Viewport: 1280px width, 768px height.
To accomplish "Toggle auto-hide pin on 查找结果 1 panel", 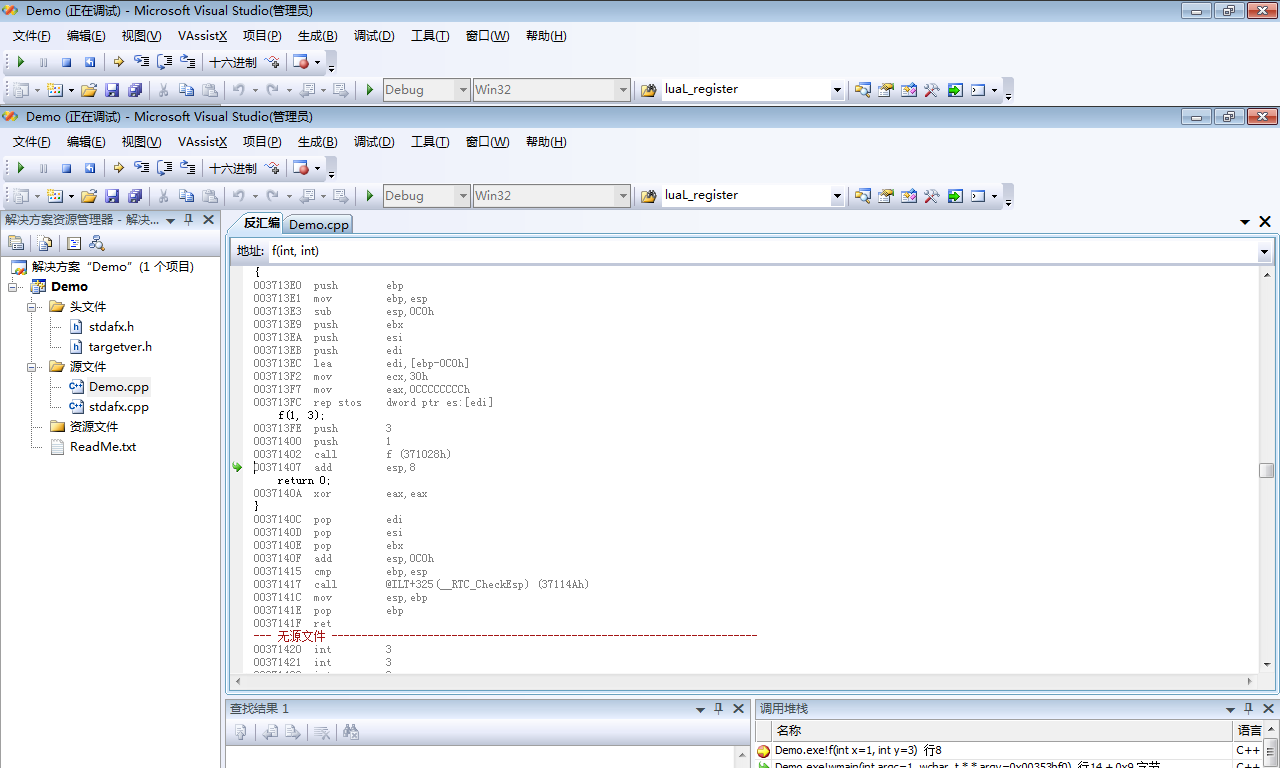I will click(x=718, y=709).
